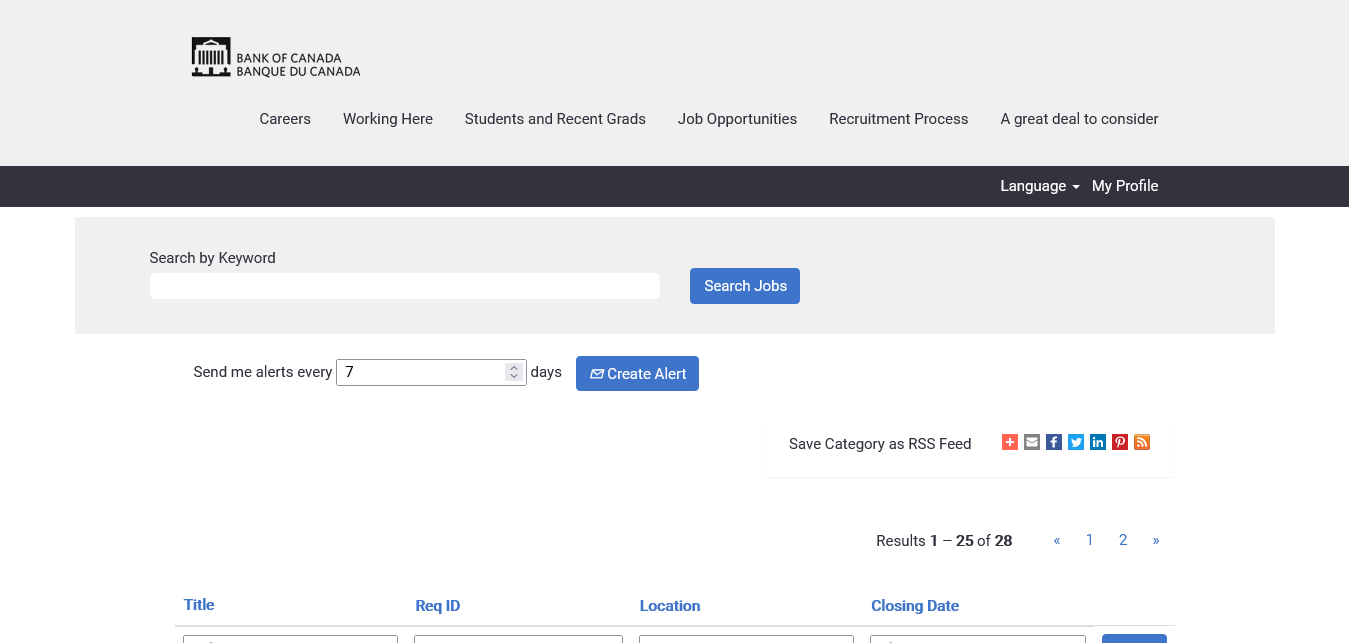Sort results by Closing Date column
1366x643 pixels.
point(914,606)
